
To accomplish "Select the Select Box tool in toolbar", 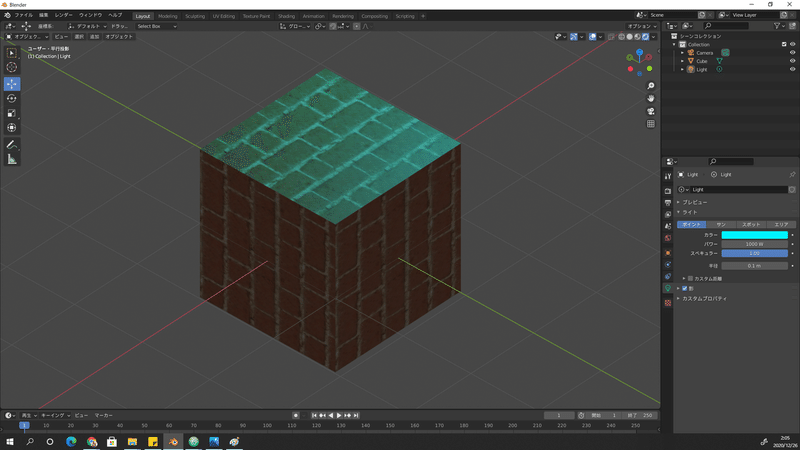I will pyautogui.click(x=12, y=53).
